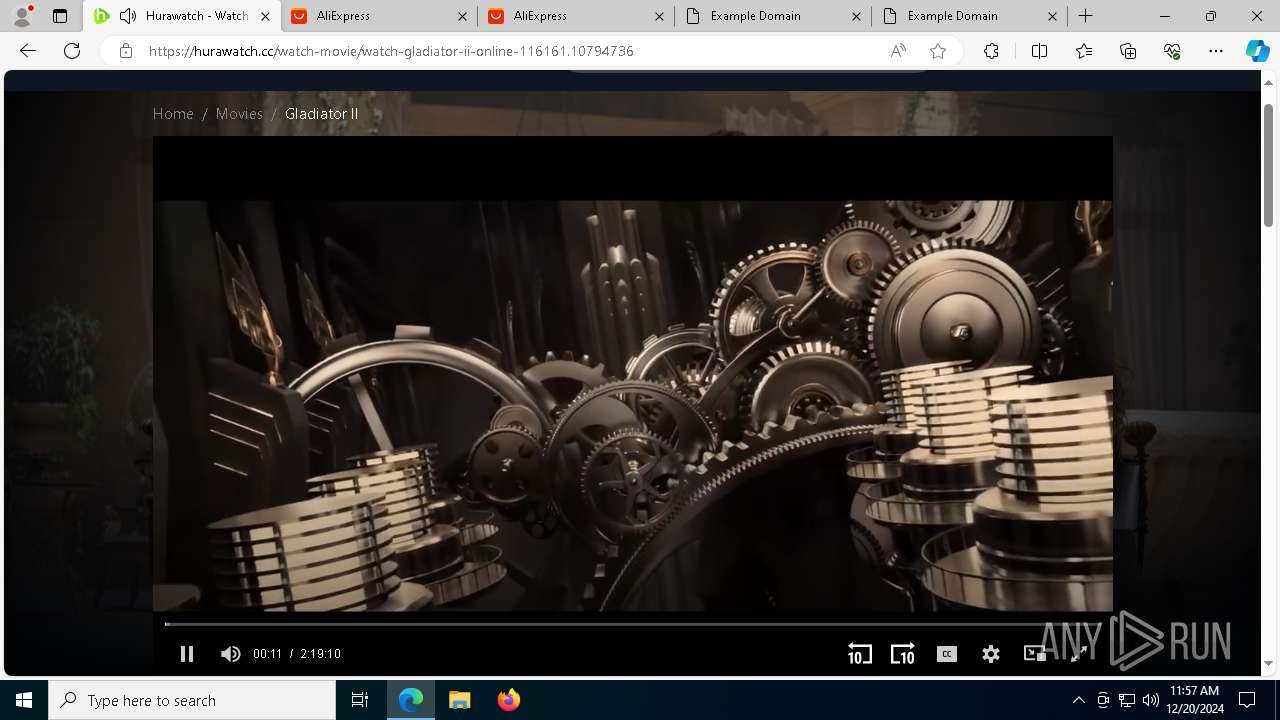
Task: Seek on the video progress bar
Action: [632, 624]
